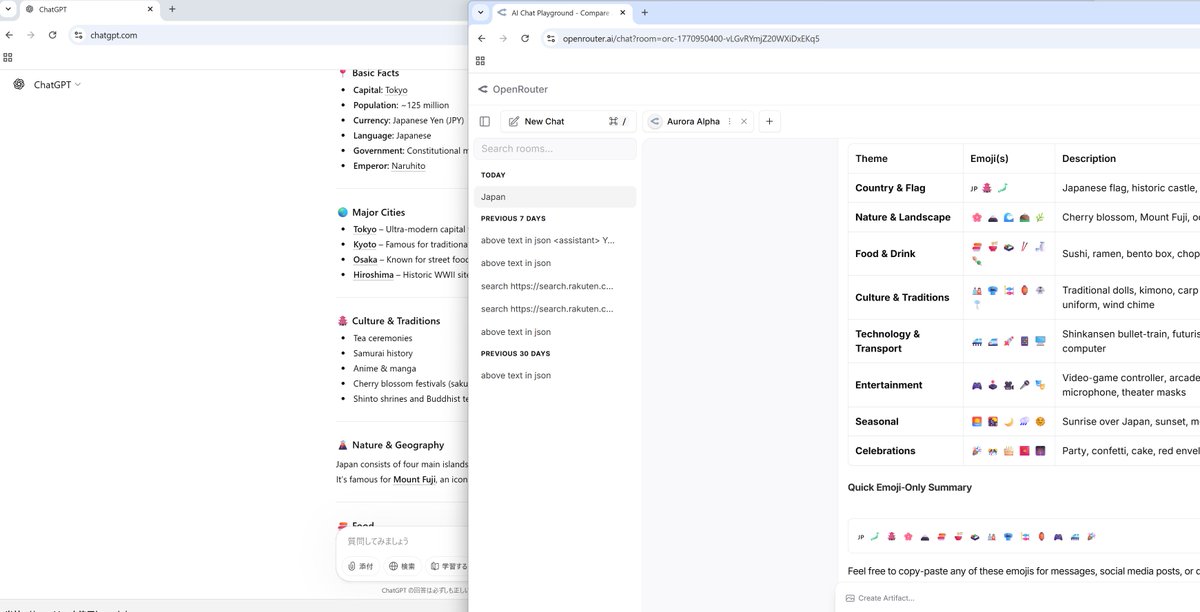This screenshot has height=612, width=1200.
Task: Click the 'Nature & Landscape' table cell
Action: [905, 217]
